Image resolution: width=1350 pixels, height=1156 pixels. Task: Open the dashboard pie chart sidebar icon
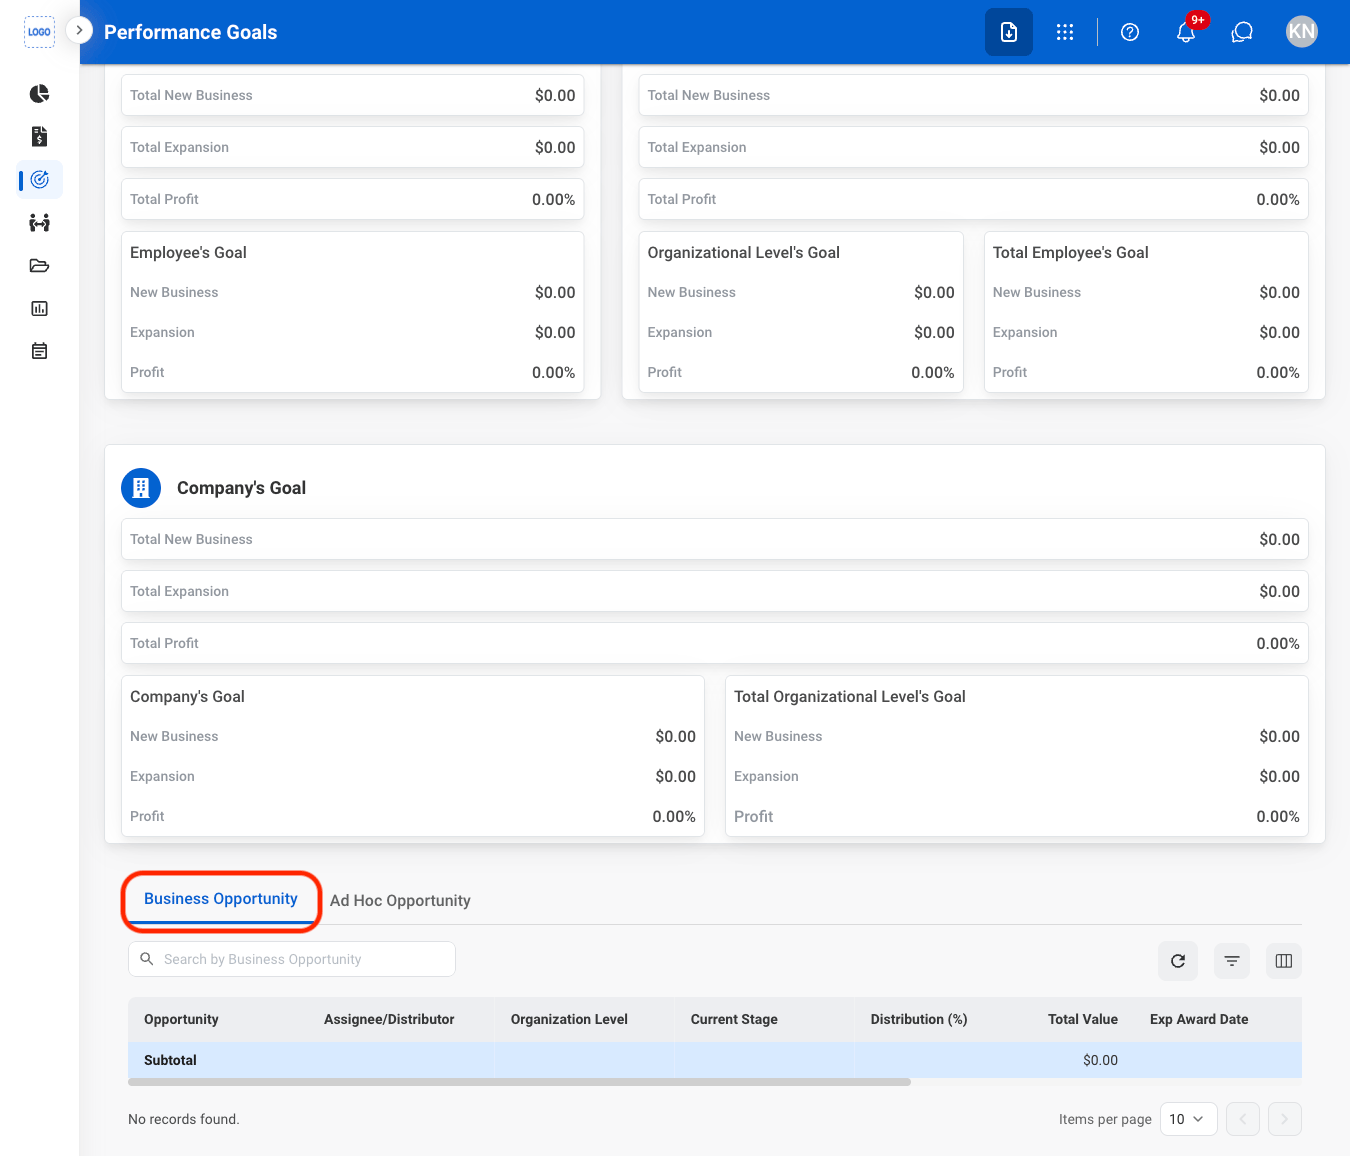[39, 94]
